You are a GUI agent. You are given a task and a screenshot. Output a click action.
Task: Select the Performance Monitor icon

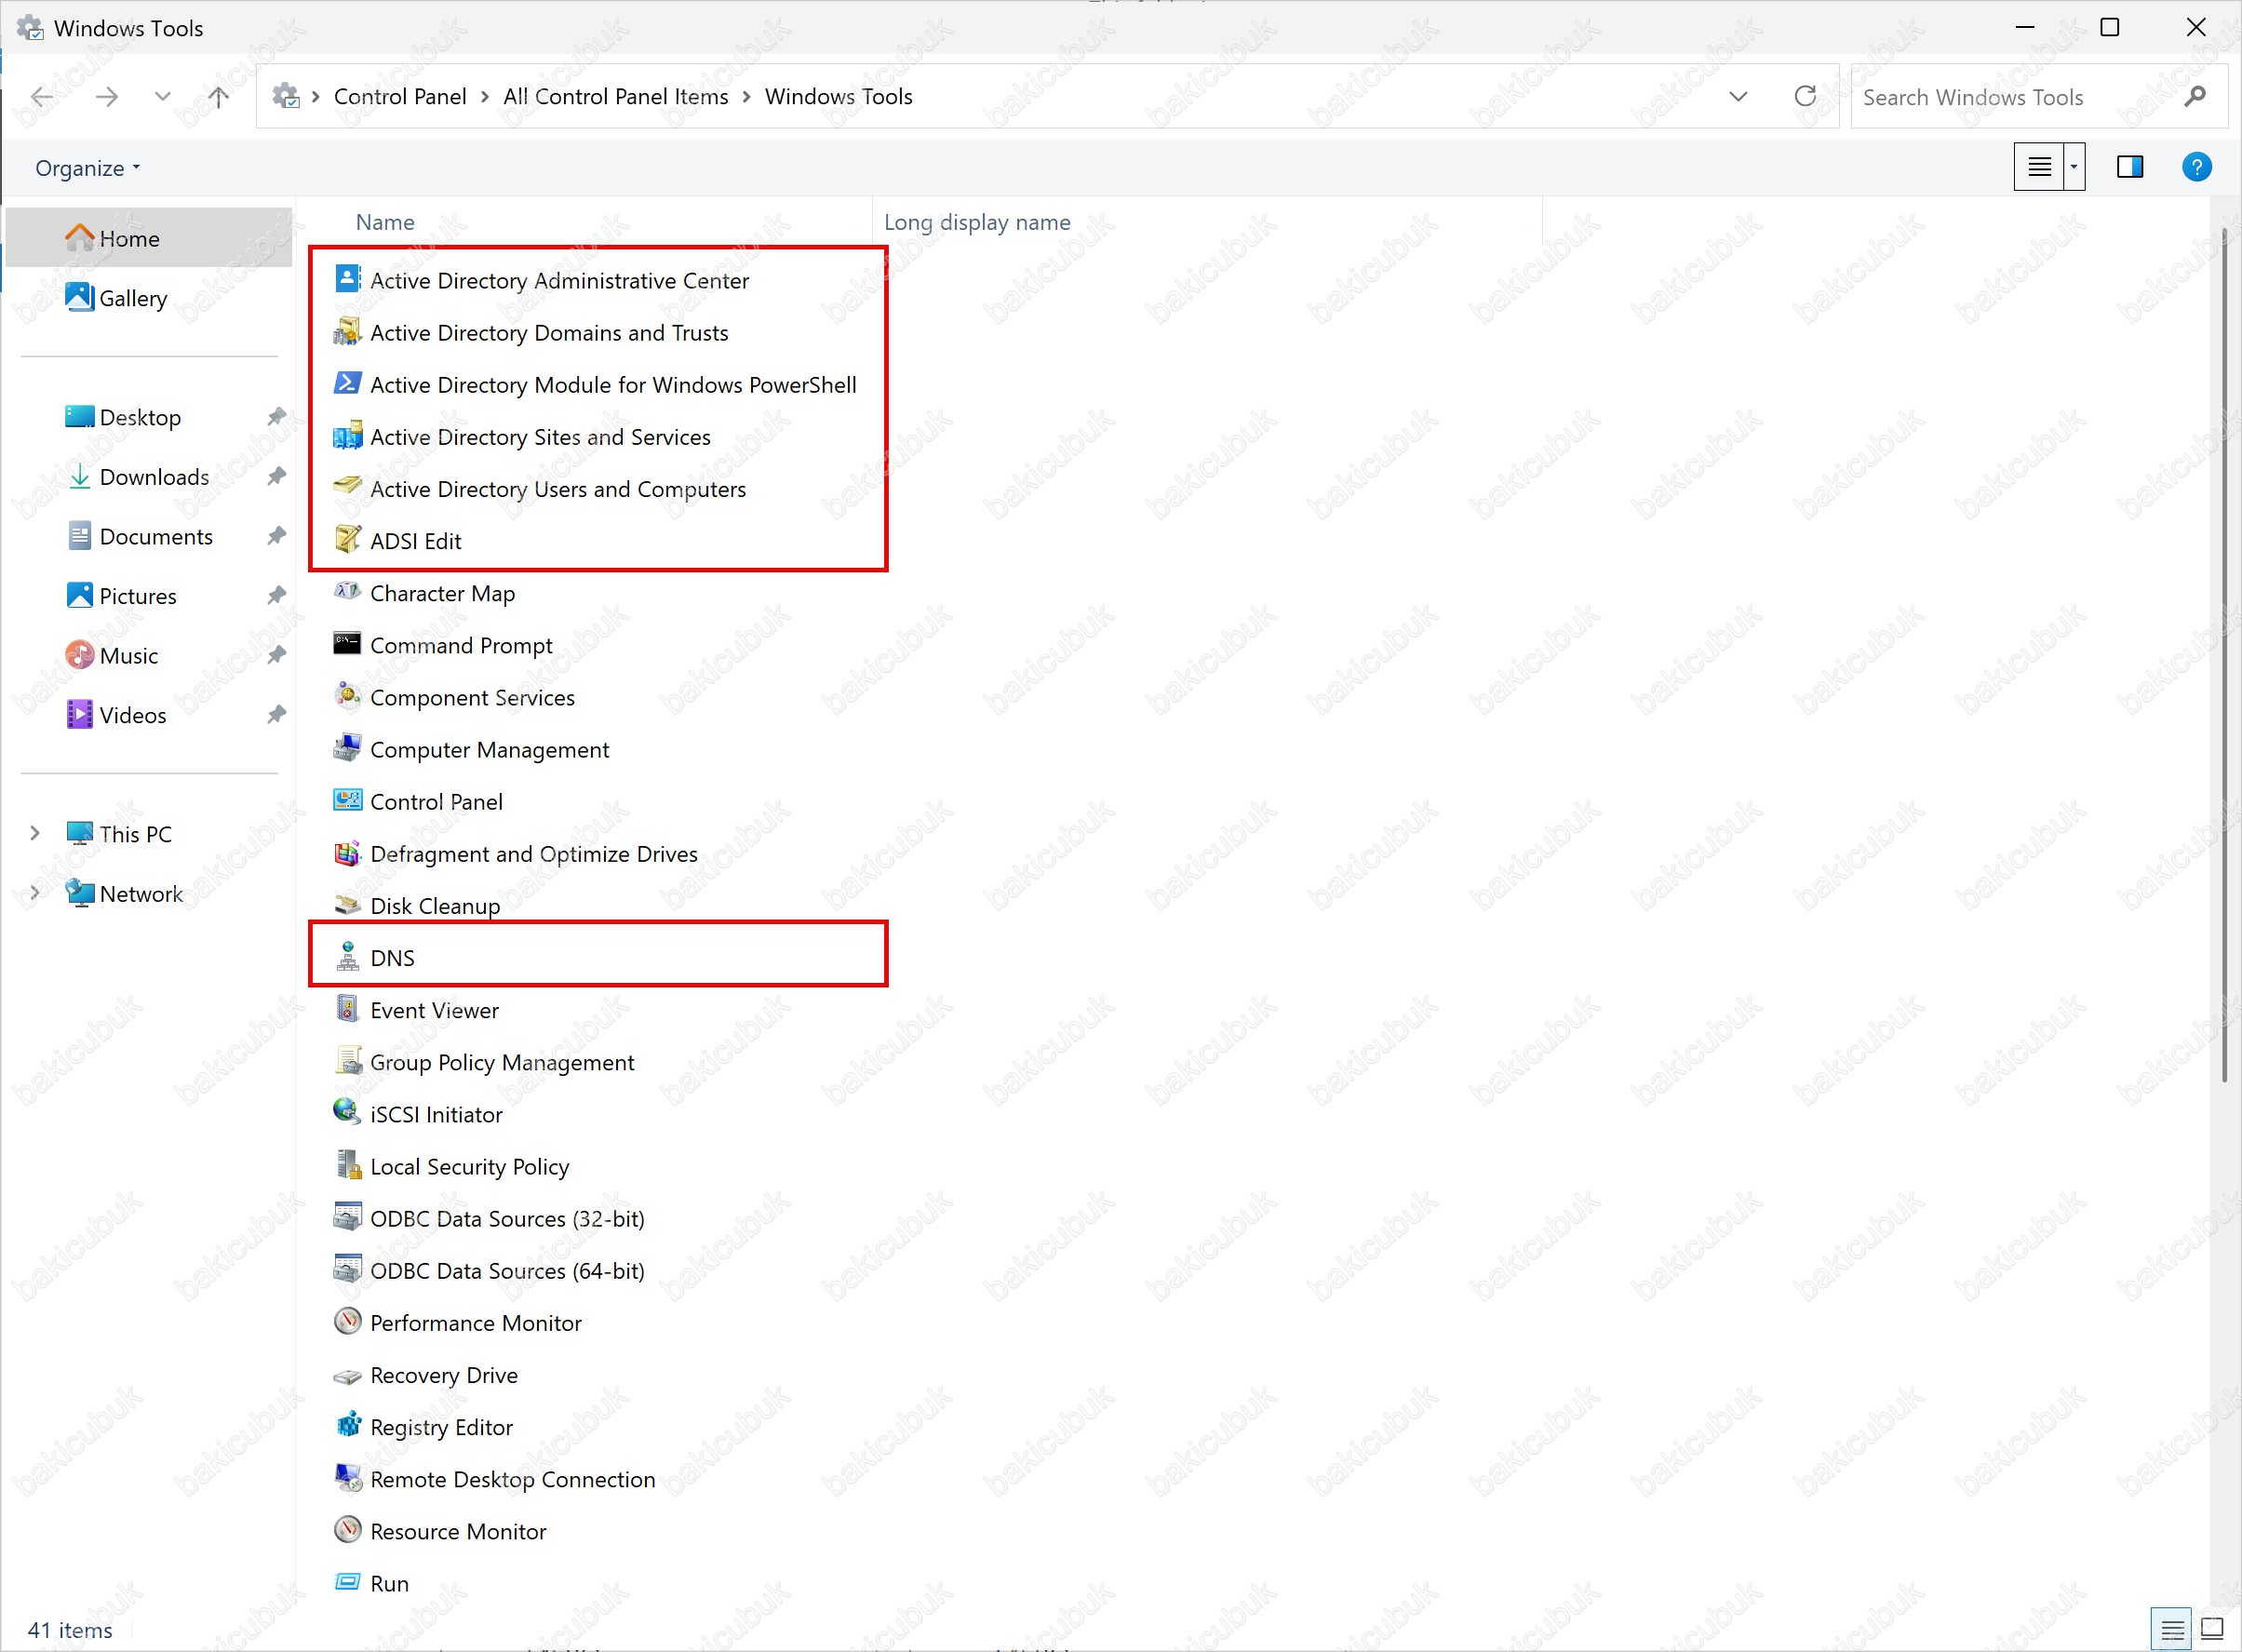[347, 1321]
